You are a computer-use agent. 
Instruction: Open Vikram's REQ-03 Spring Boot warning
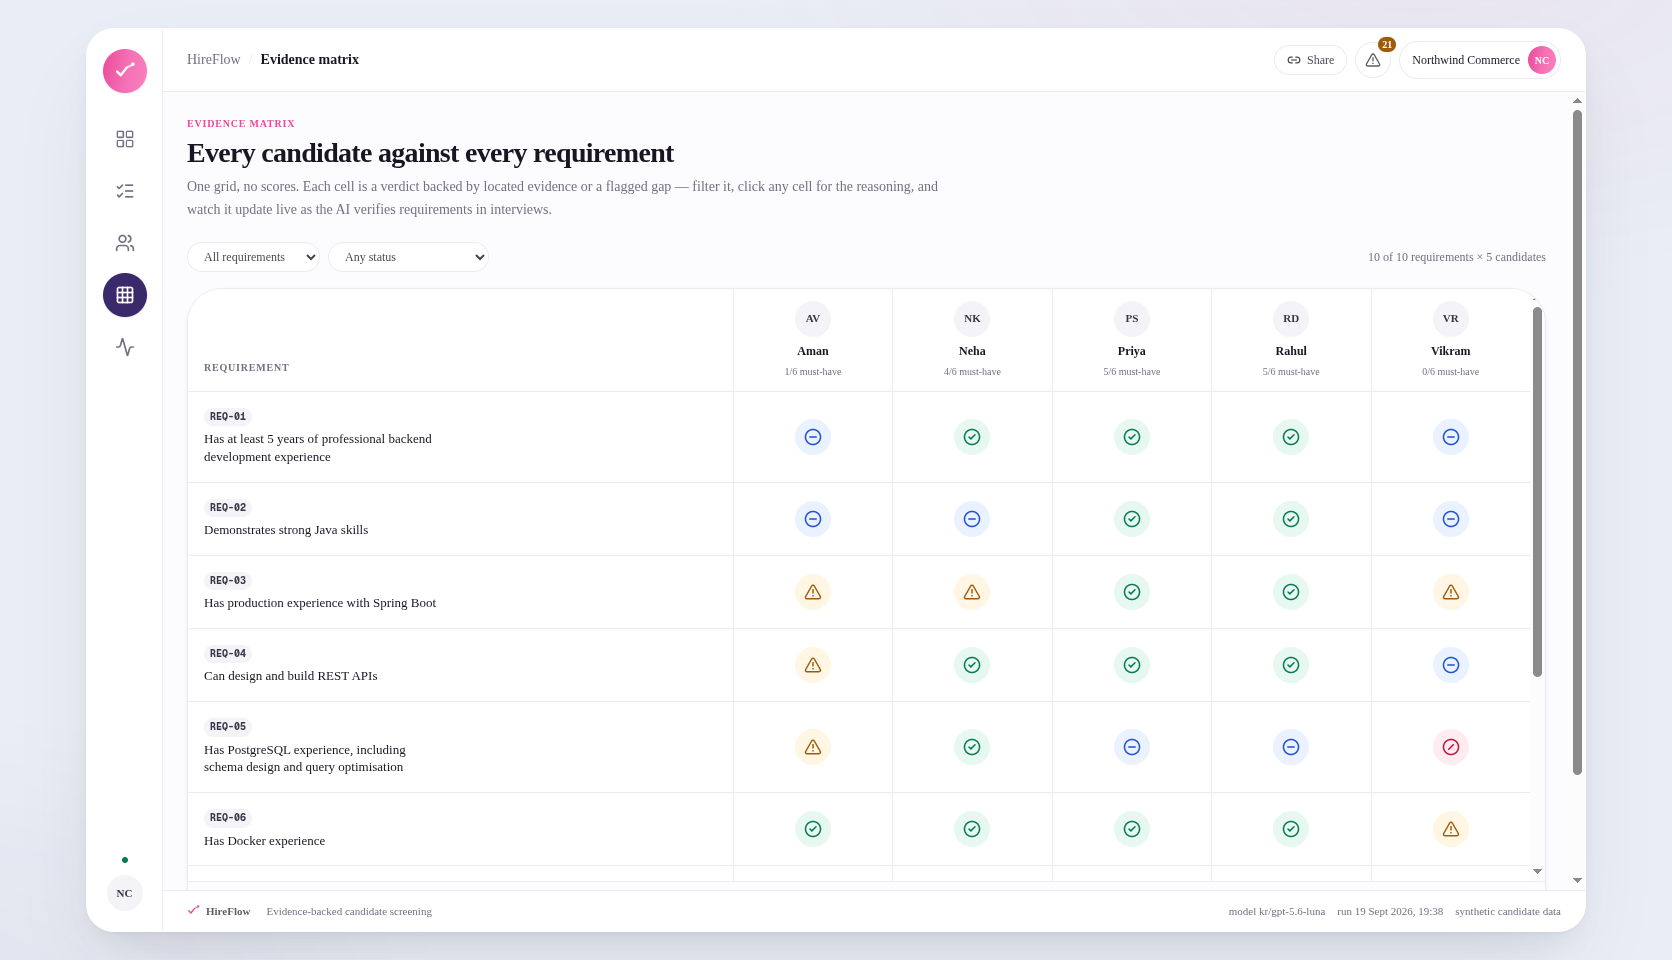(1451, 592)
